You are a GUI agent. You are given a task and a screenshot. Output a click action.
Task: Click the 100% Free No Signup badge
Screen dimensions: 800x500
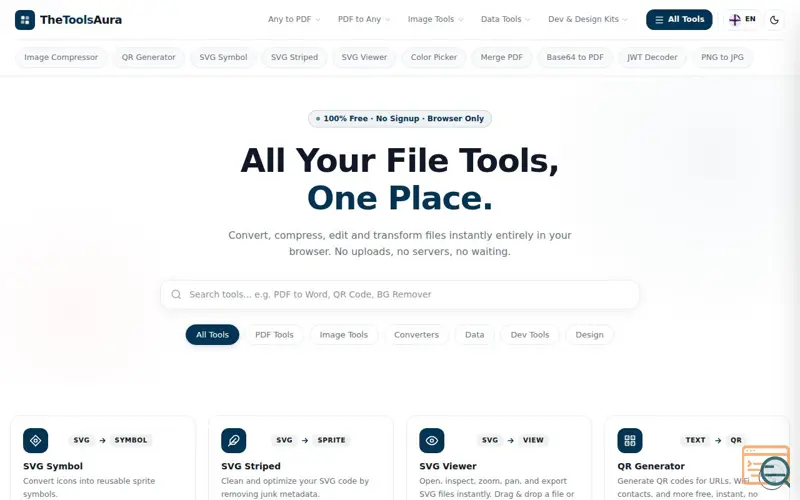click(399, 118)
